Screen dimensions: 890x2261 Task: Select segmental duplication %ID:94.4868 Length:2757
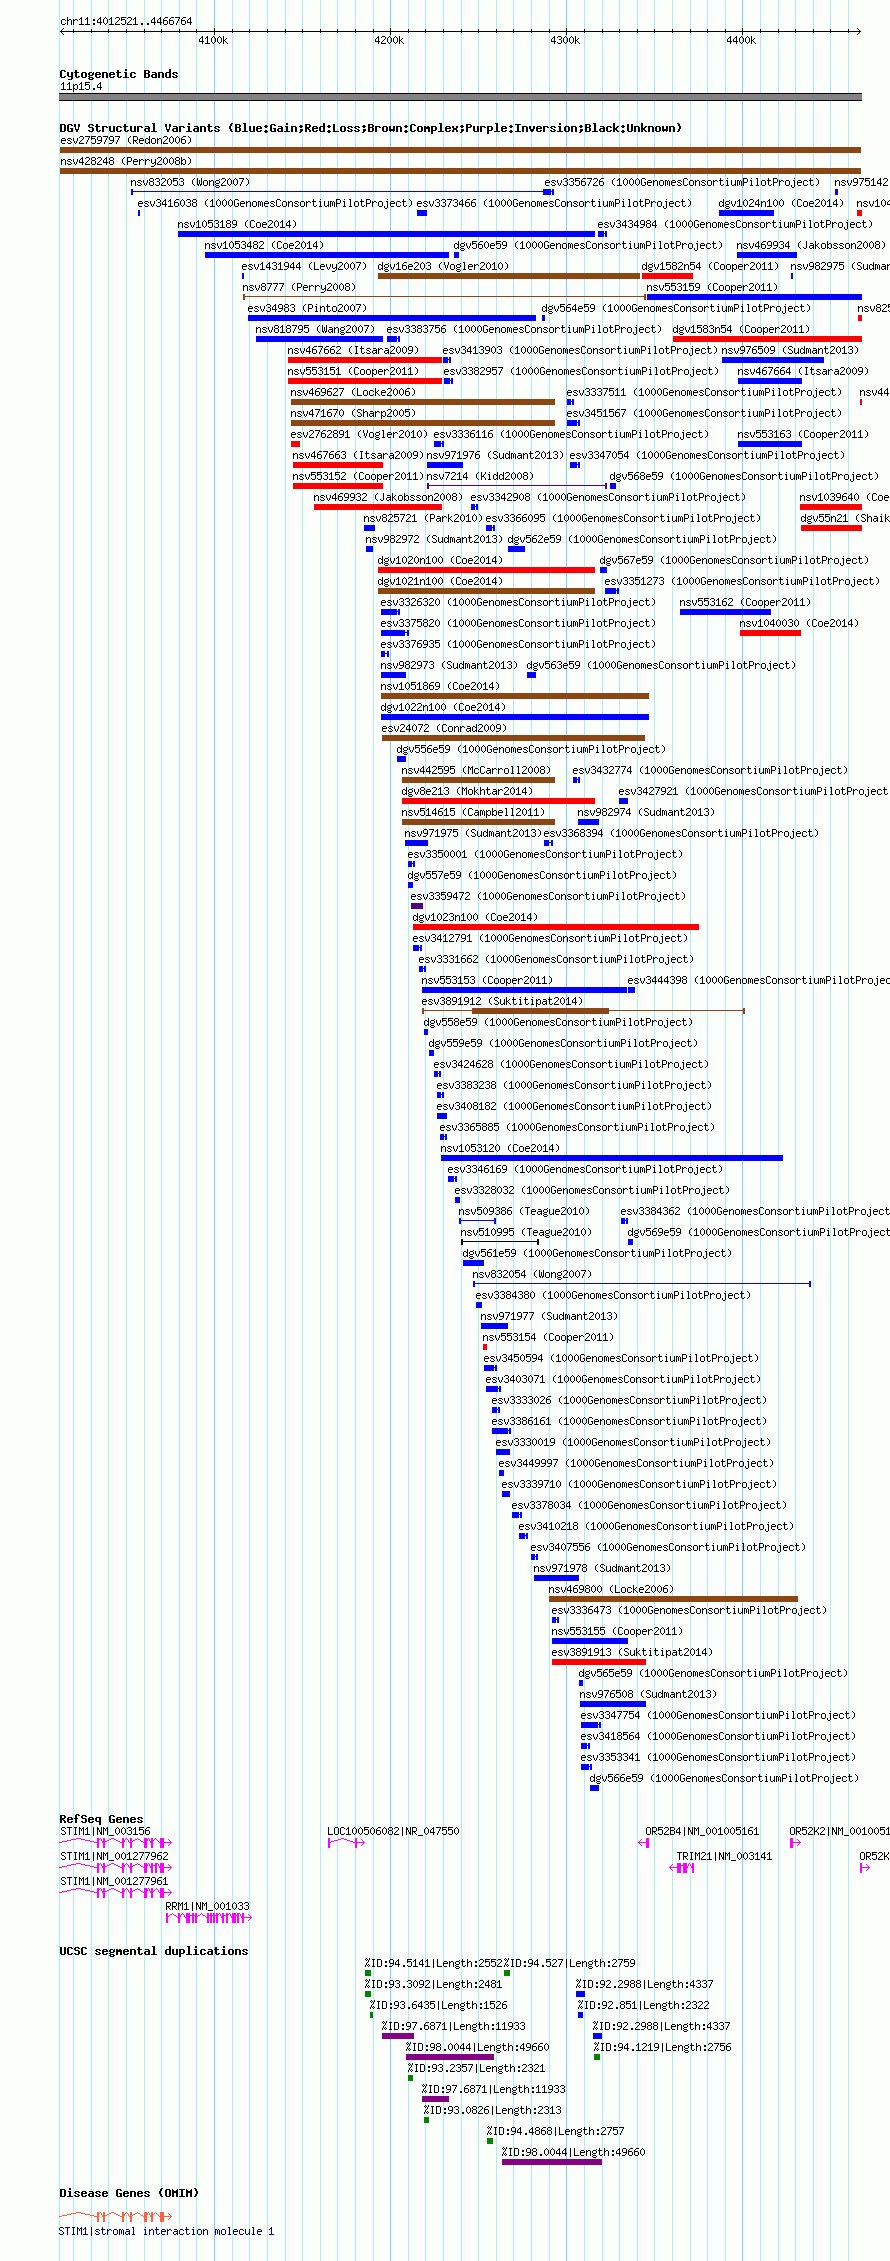[x=490, y=2141]
